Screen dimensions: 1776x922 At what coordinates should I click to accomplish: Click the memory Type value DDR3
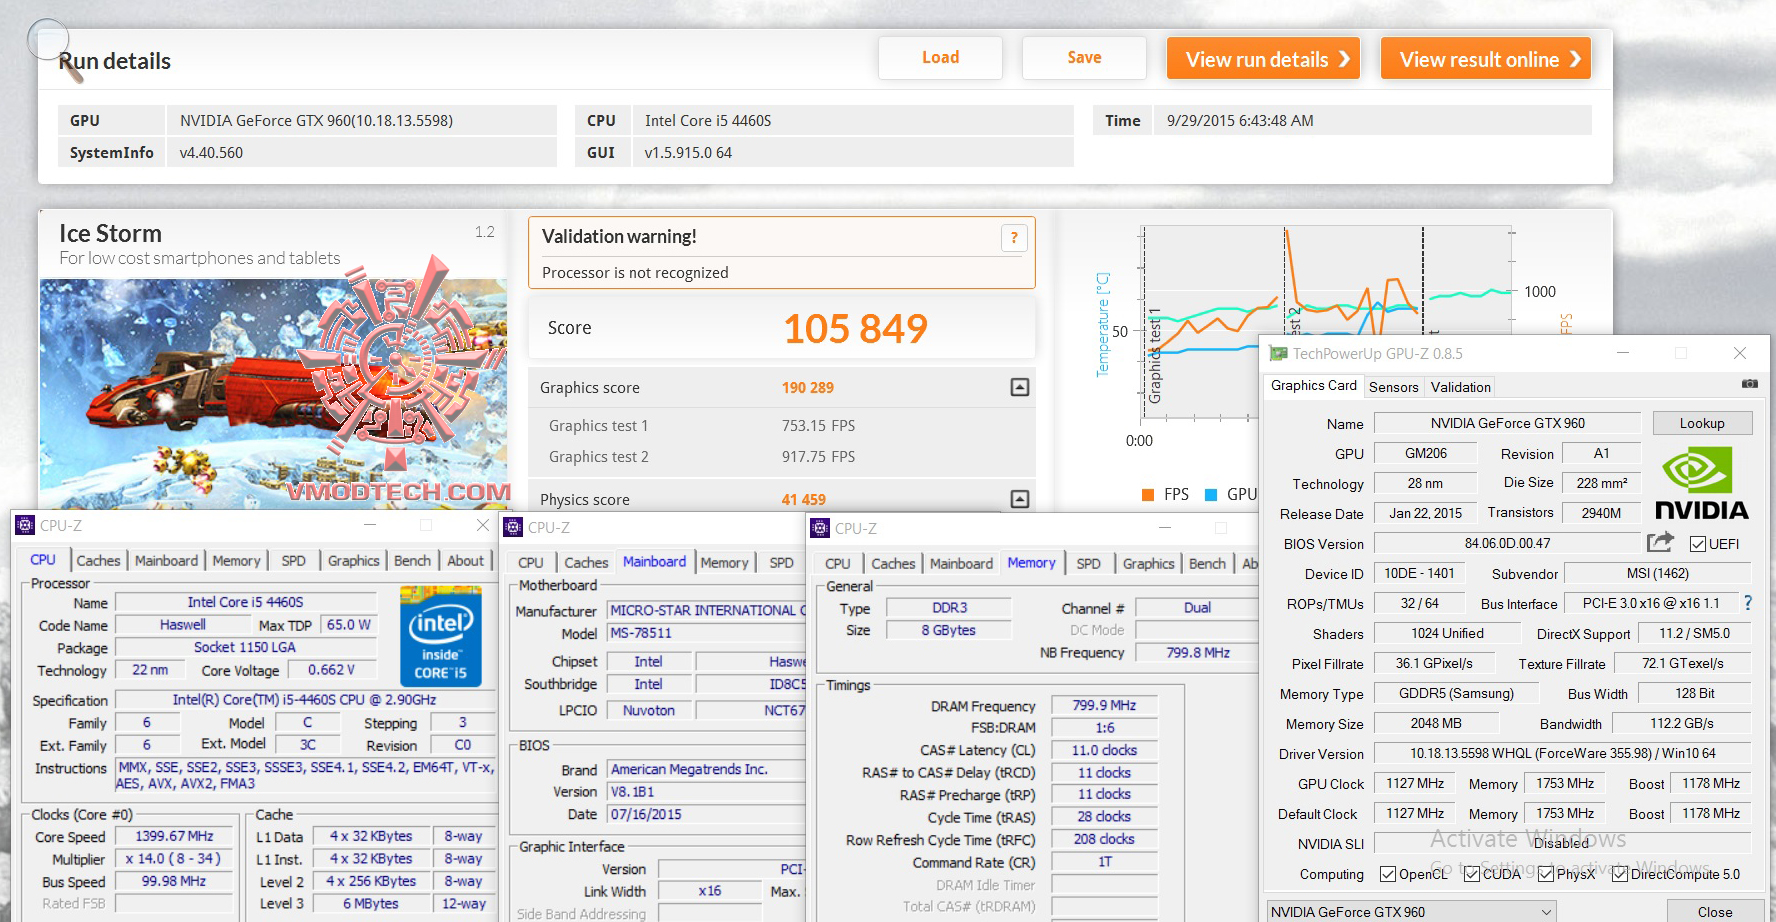pos(950,608)
